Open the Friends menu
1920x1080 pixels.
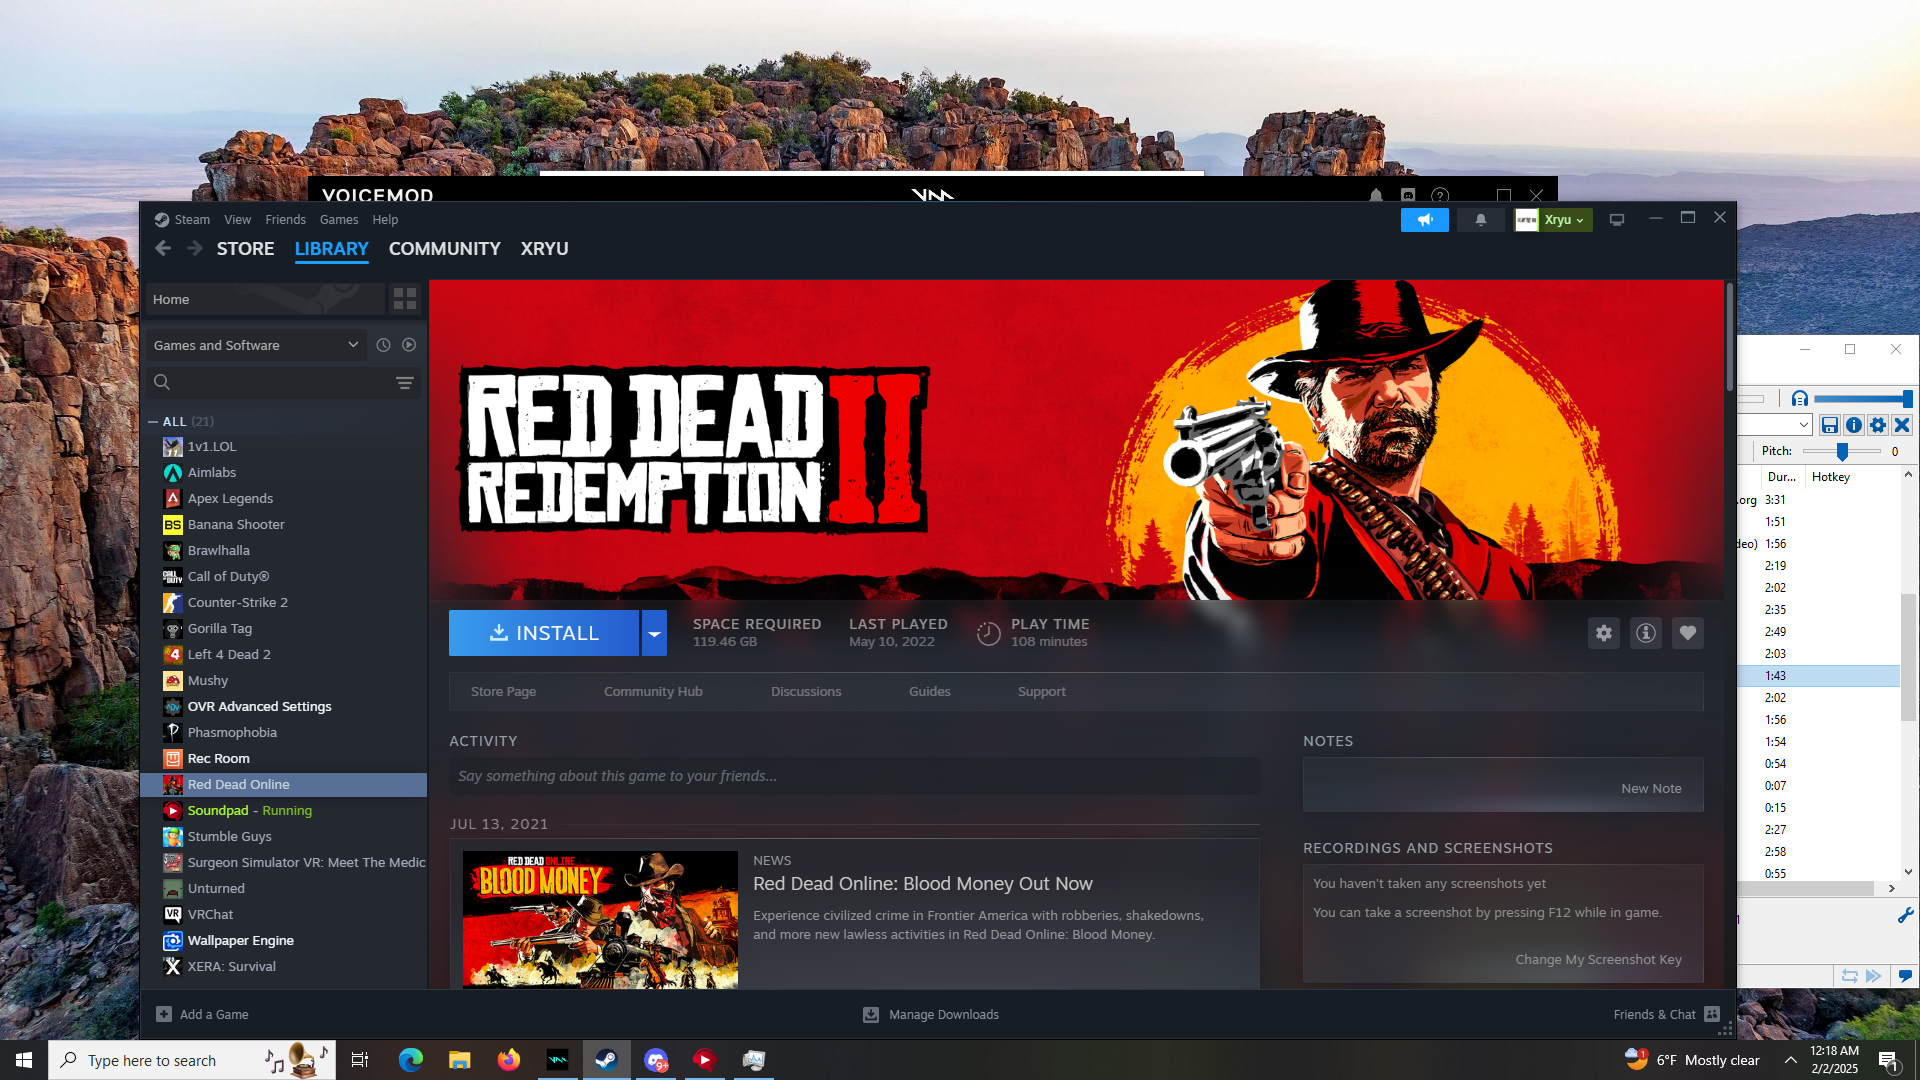285,220
